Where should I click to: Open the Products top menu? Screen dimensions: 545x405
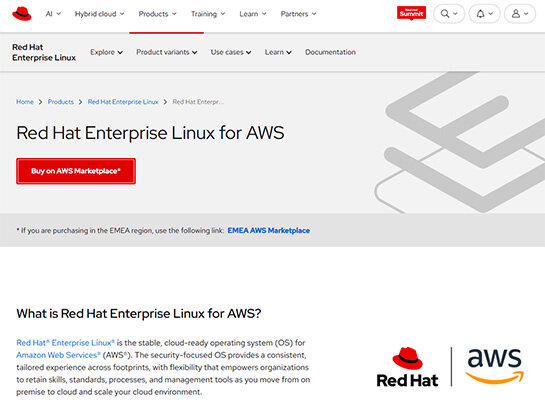click(x=157, y=14)
